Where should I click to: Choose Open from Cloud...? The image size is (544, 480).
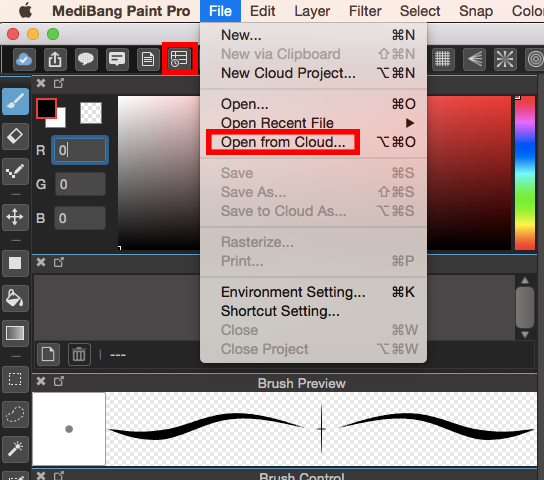[x=313, y=142]
